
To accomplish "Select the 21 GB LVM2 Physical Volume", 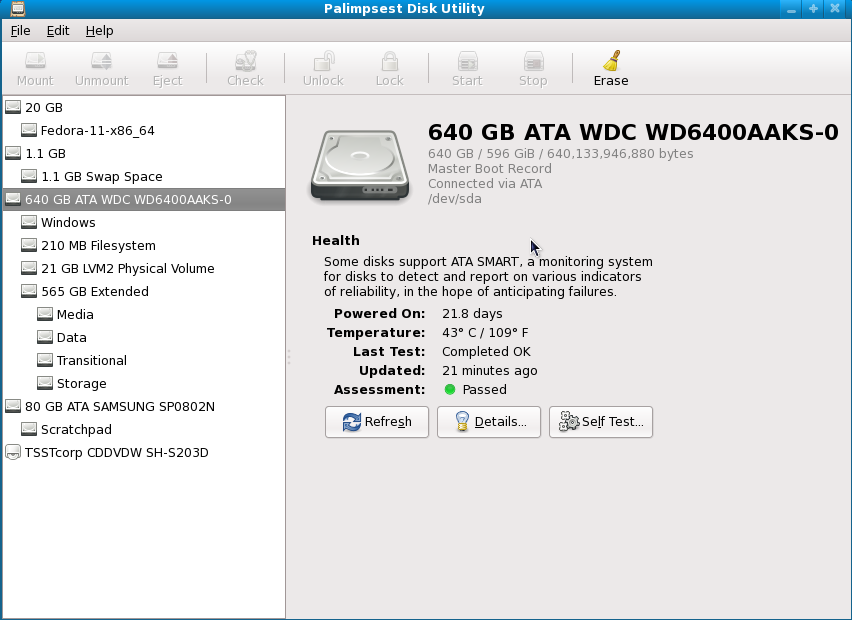I will pyautogui.click(x=144, y=268).
